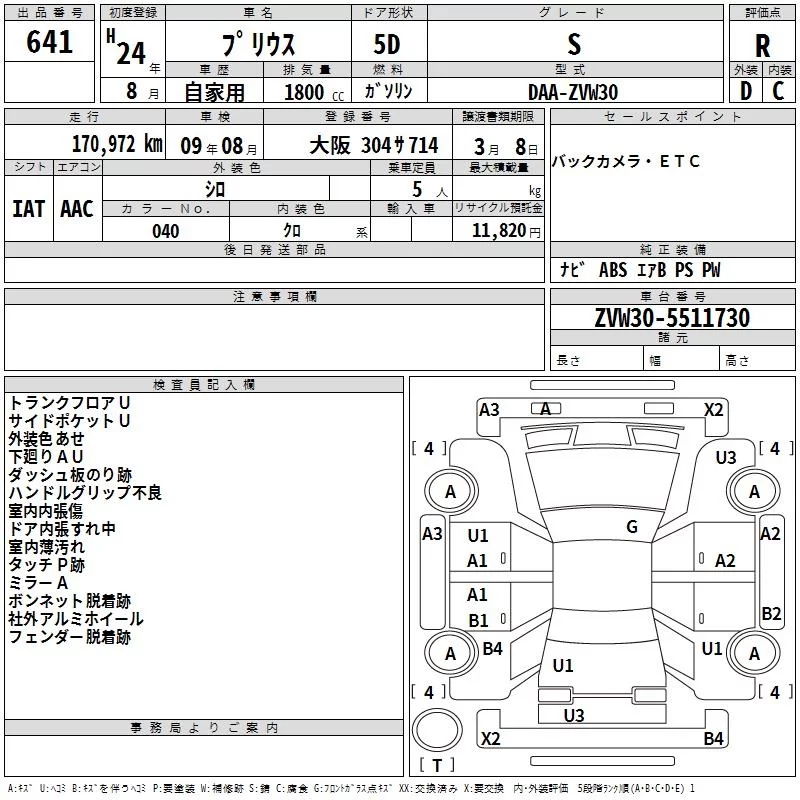800x800 pixels.
Task: Click the 事務局よりご案内 section header
Action: click(x=204, y=728)
